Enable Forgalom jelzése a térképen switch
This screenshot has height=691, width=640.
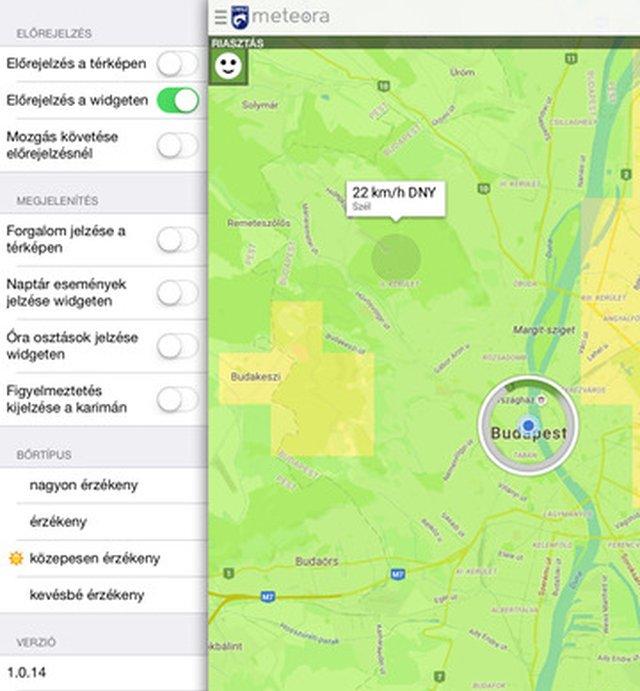[177, 239]
